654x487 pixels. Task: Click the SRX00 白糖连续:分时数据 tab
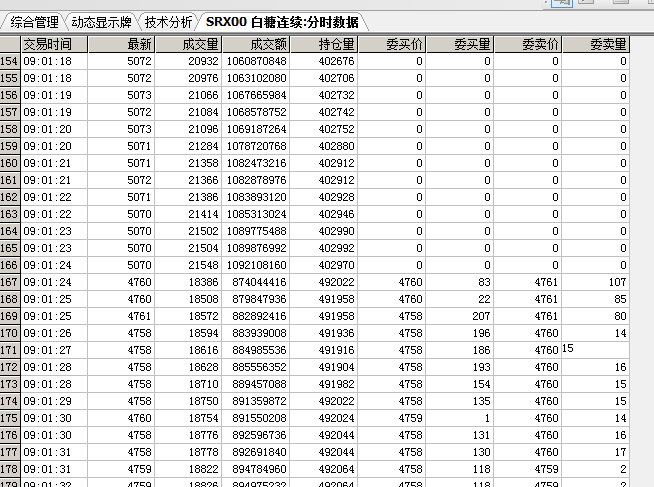(282, 21)
